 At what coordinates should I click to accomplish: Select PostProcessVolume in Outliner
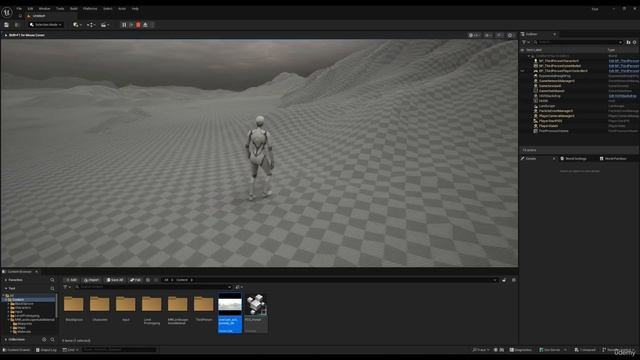553,131
